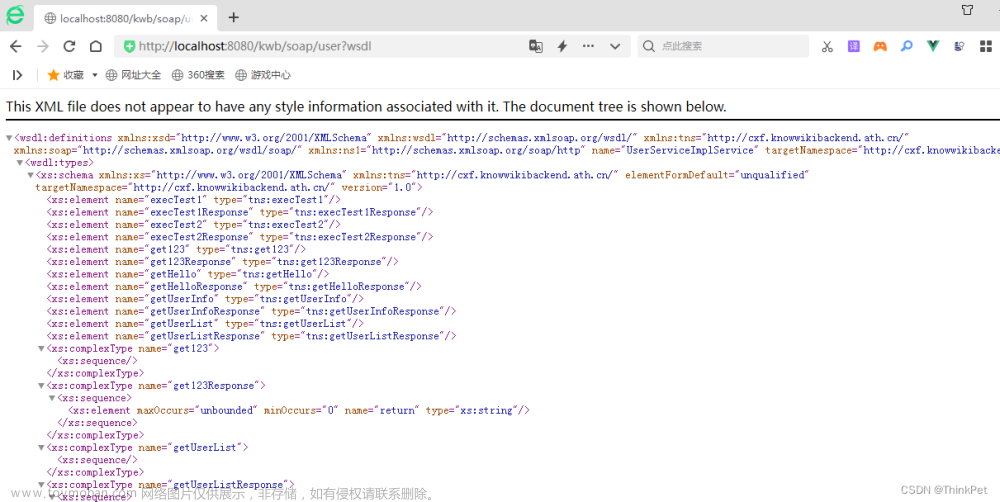Collapse complexType getUserList node
1000x502 pixels.
(41, 448)
